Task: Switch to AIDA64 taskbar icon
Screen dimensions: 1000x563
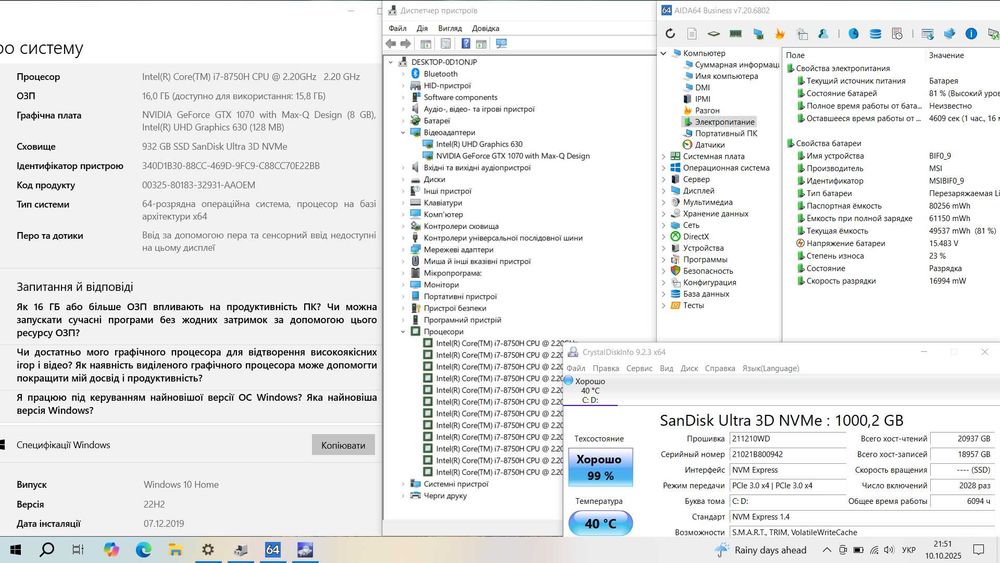Action: 272,550
